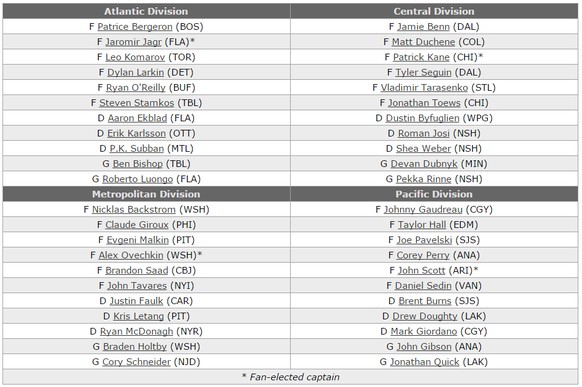
Task: Open Patrice Bergeron player link
Action: tap(135, 27)
